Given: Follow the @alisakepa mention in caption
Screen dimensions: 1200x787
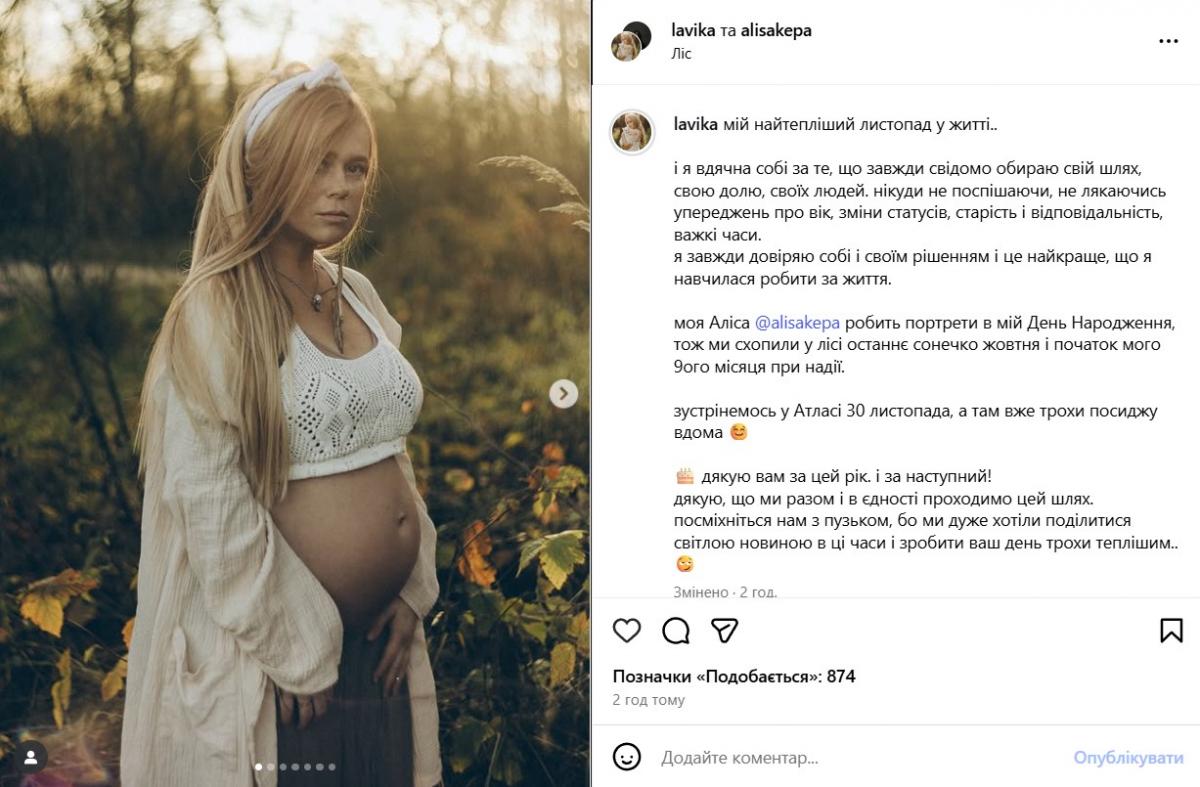Looking at the screenshot, I should [x=797, y=322].
